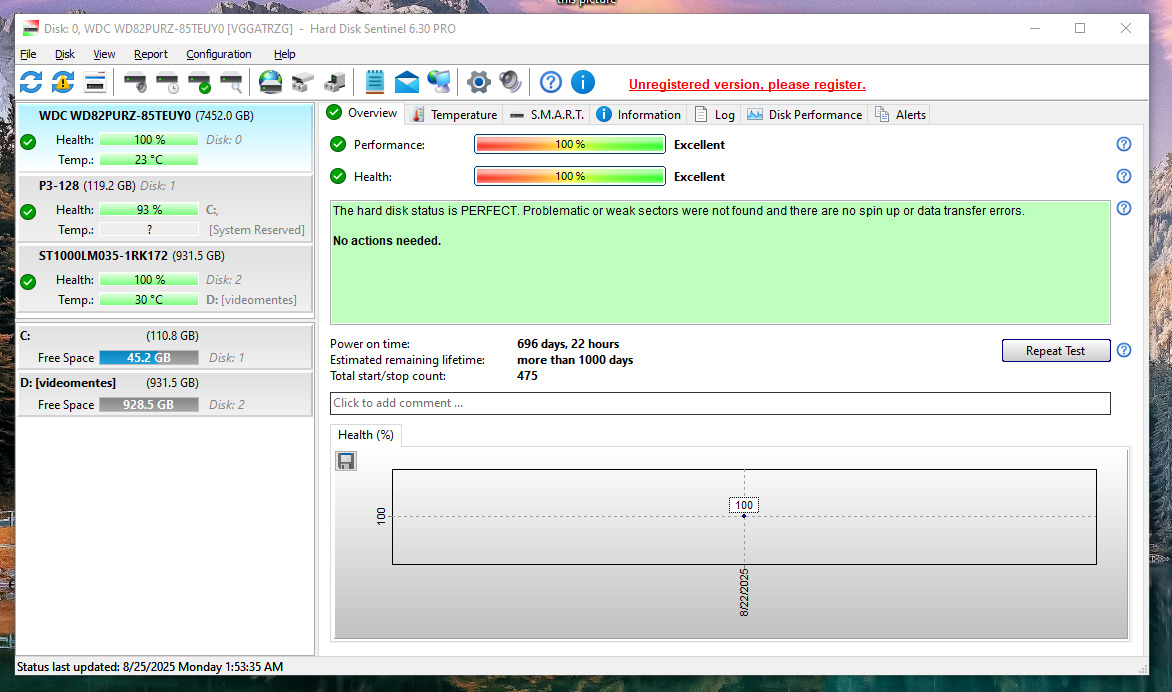The height and width of the screenshot is (692, 1172).
Task: Click the Performance 100% gradient bar
Action: point(570,144)
